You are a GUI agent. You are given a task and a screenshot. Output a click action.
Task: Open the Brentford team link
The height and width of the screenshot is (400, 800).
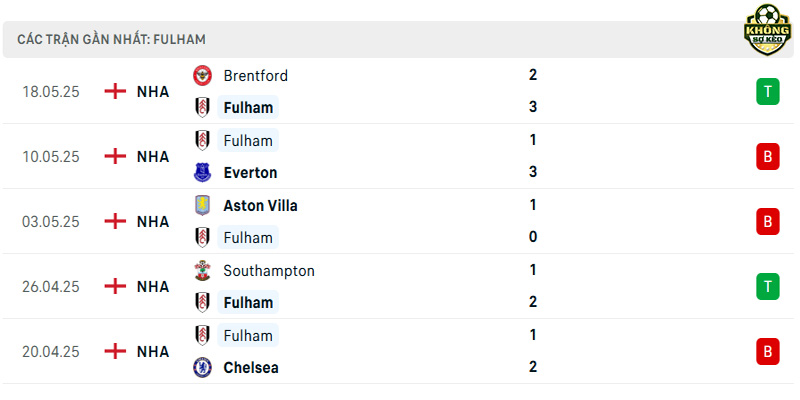pyautogui.click(x=256, y=76)
